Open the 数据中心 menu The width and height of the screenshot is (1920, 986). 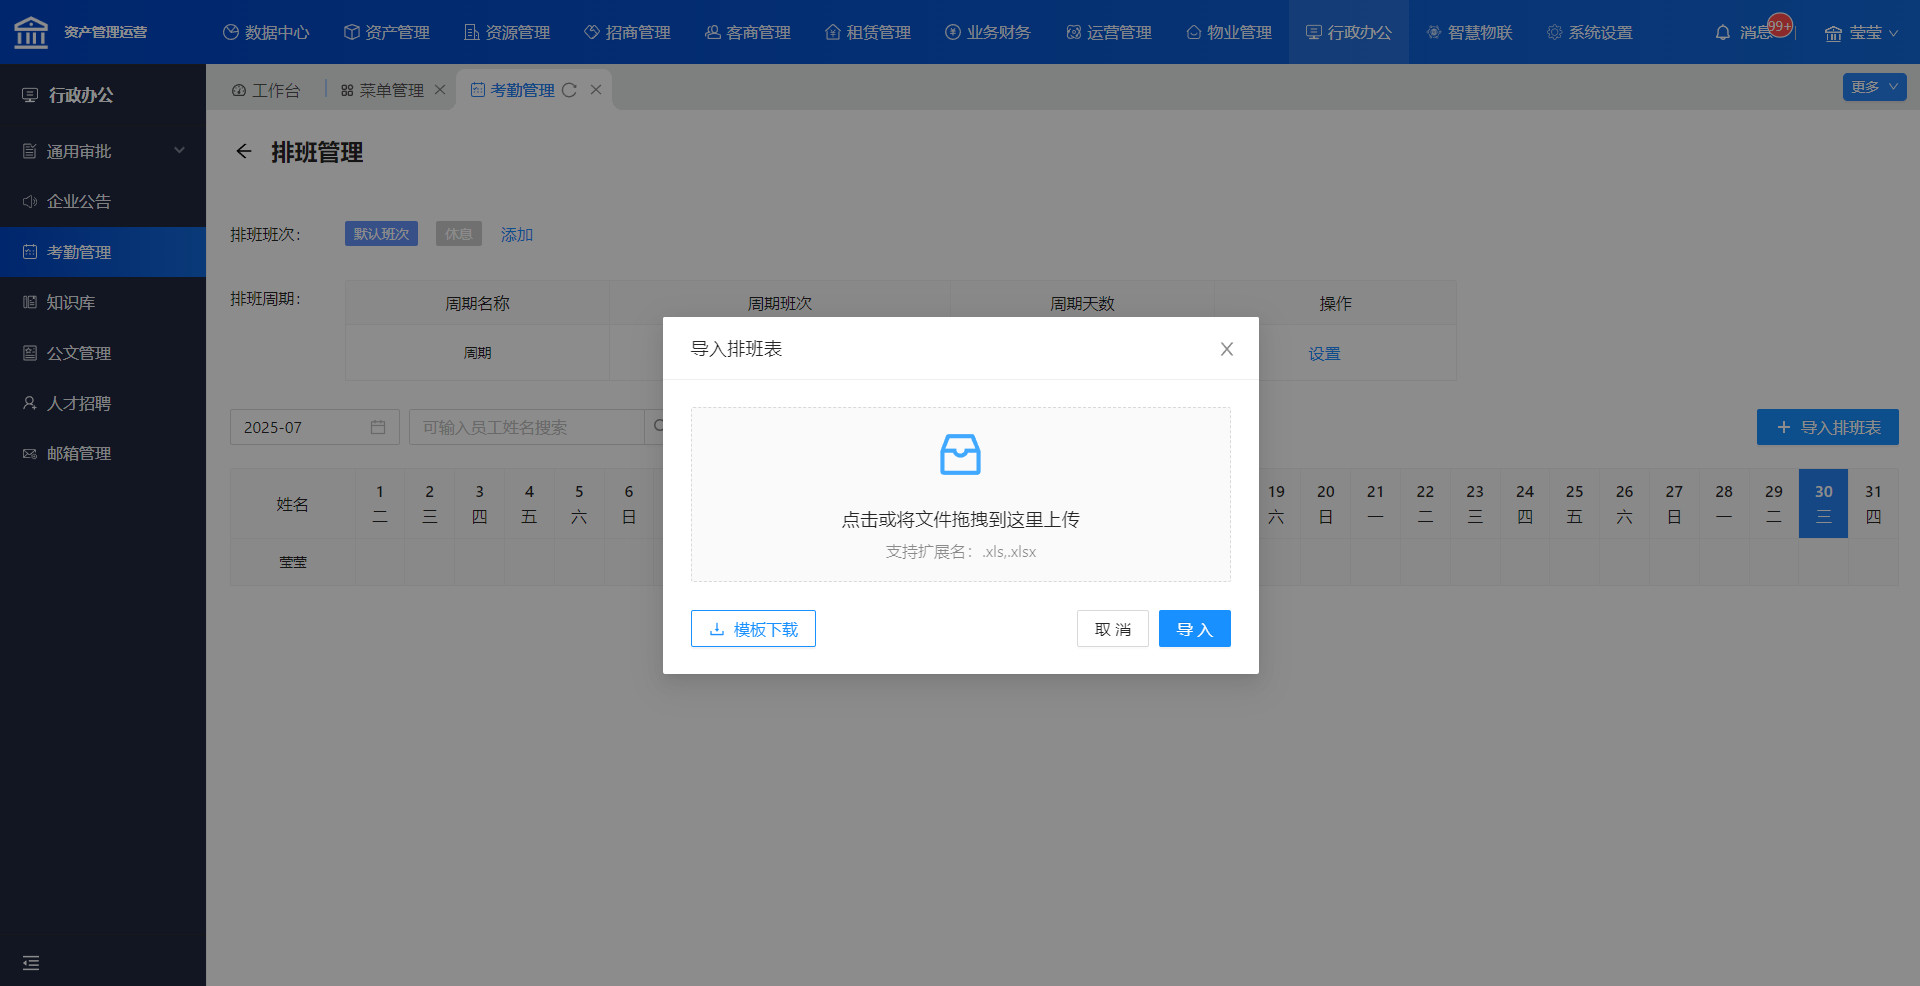(266, 32)
